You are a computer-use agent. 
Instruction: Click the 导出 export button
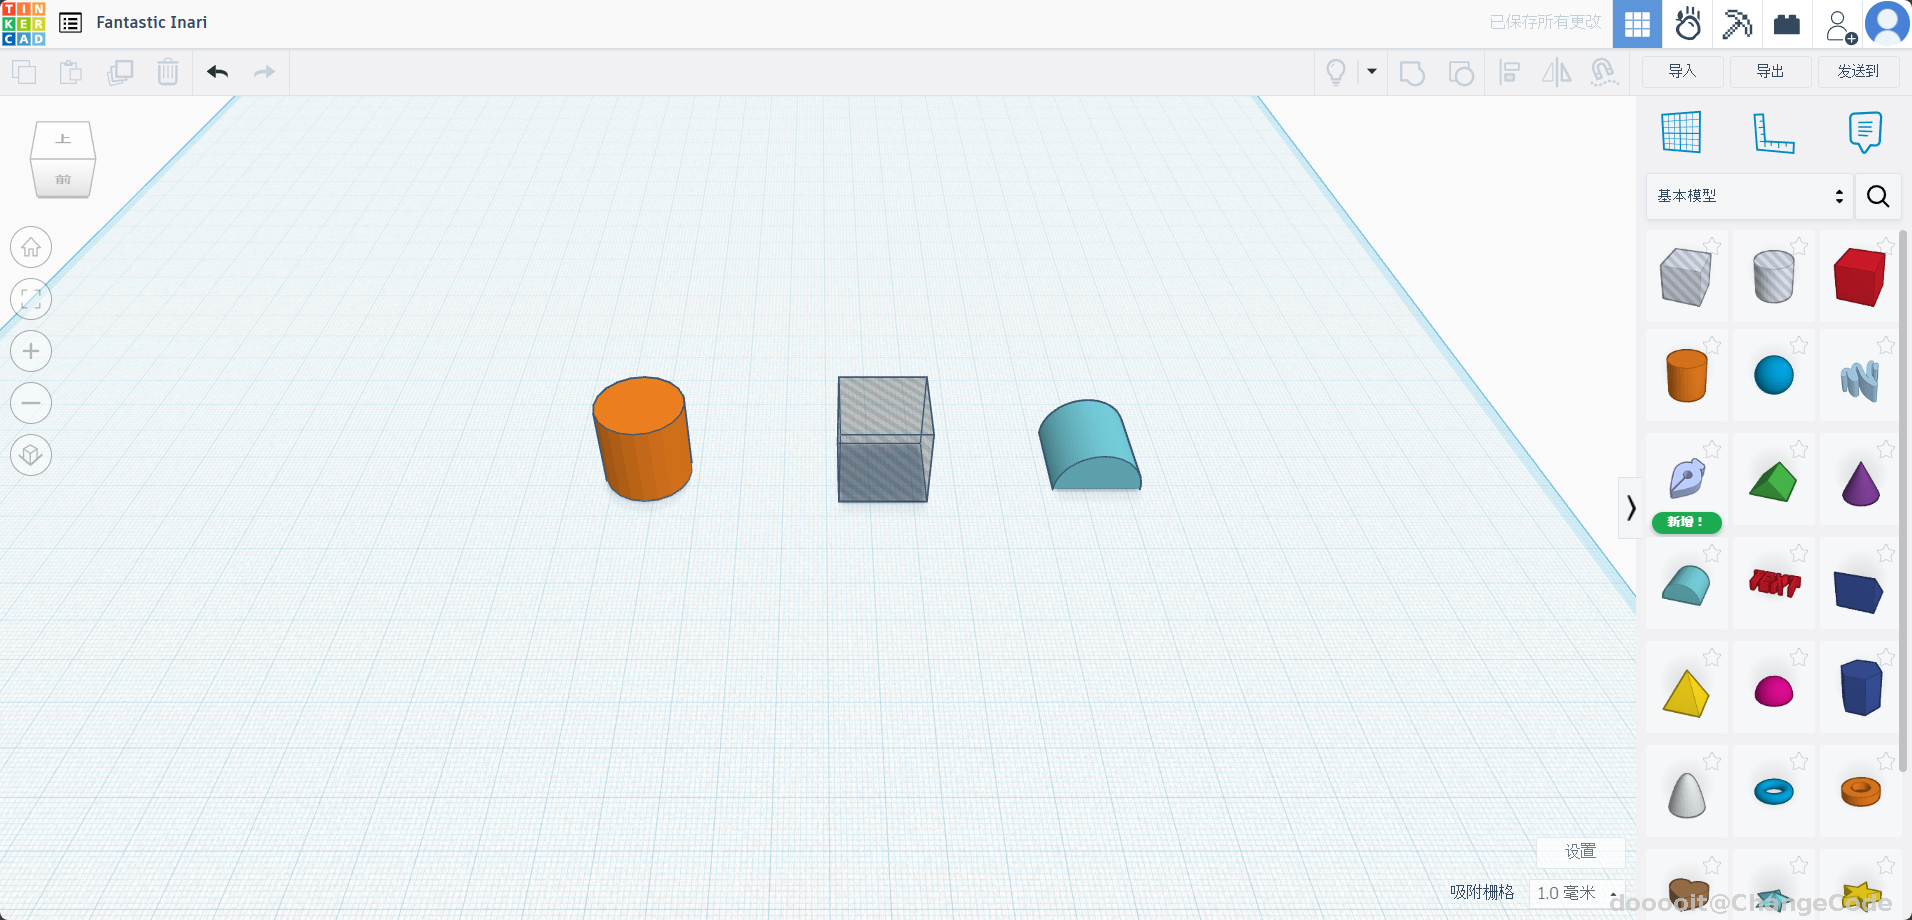tap(1770, 71)
